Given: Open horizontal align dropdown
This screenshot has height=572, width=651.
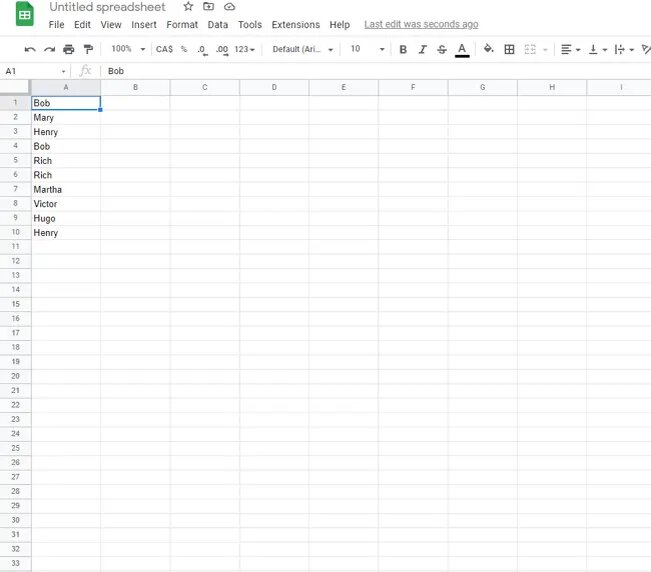Looking at the screenshot, I should (x=570, y=49).
